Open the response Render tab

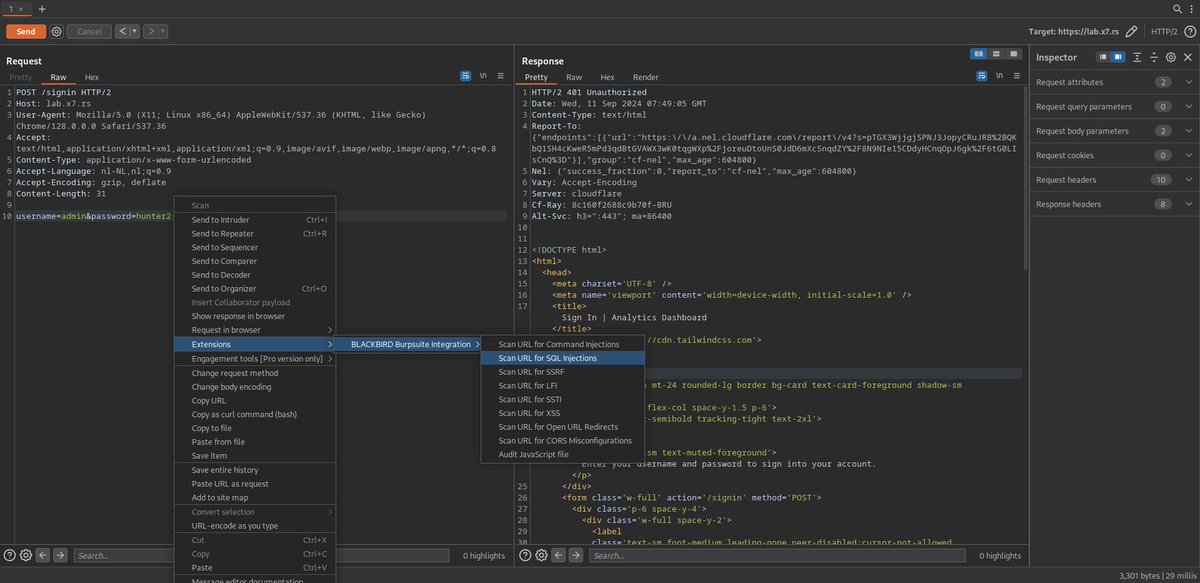click(646, 77)
